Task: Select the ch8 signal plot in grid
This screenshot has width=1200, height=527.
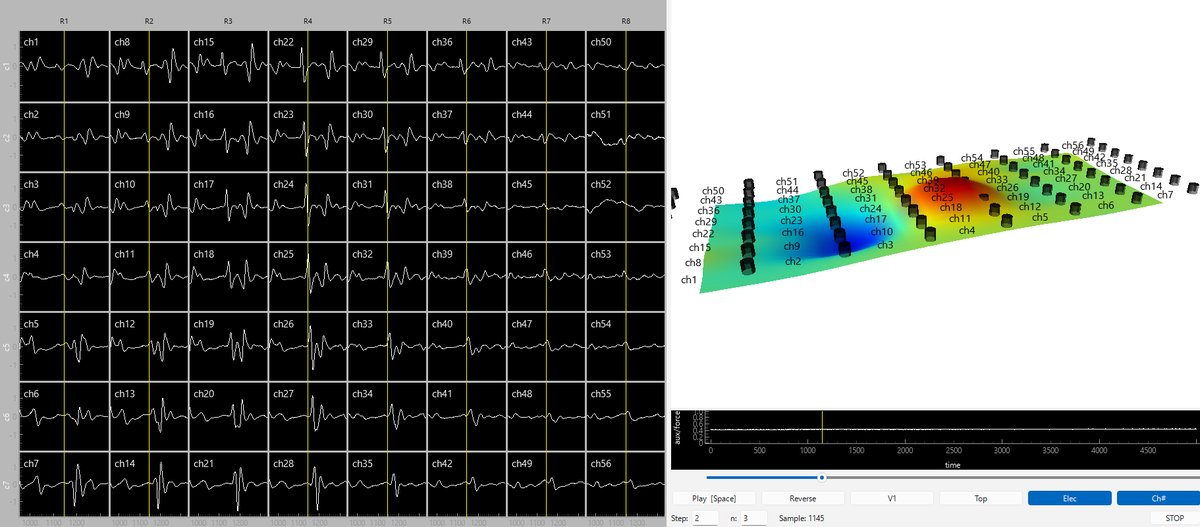Action: pos(149,65)
